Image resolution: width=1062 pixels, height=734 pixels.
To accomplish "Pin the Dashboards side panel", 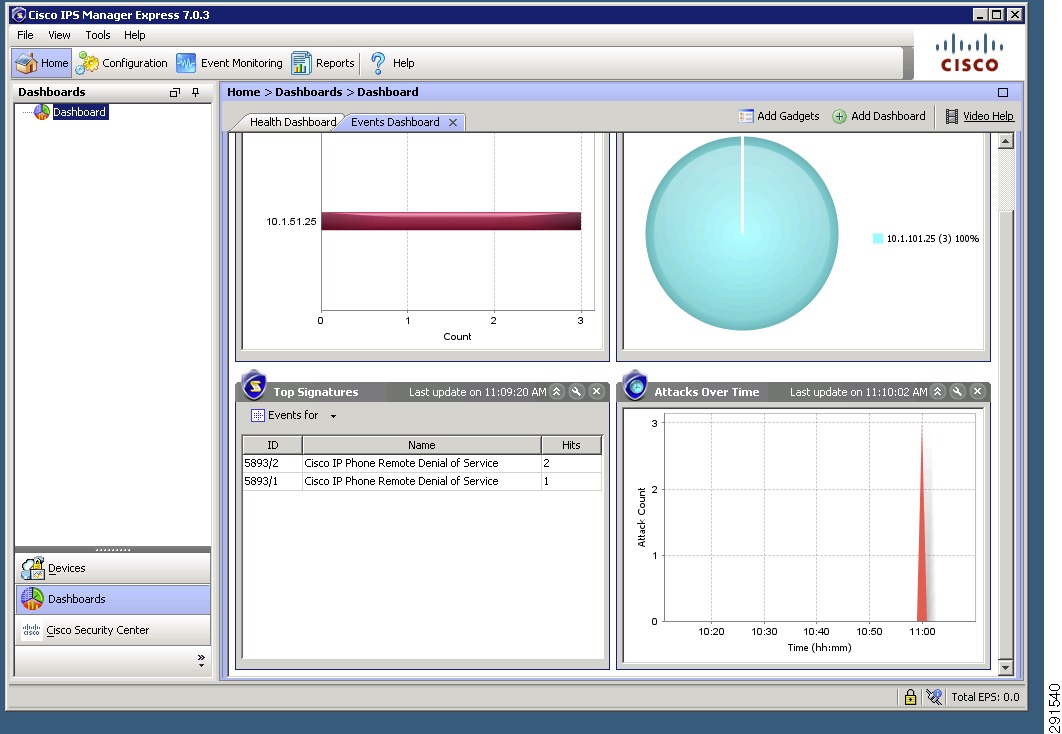I will [x=196, y=93].
